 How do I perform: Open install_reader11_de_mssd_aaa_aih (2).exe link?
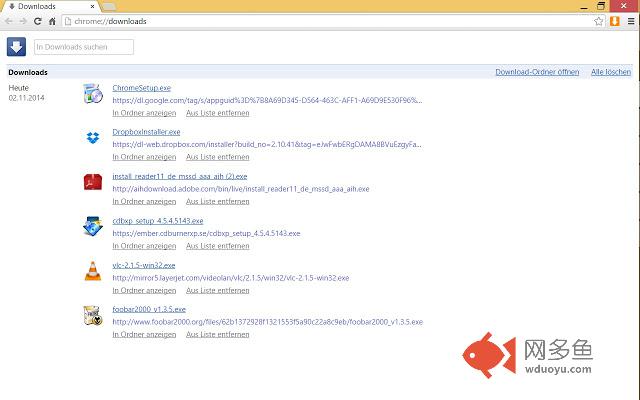[180, 176]
